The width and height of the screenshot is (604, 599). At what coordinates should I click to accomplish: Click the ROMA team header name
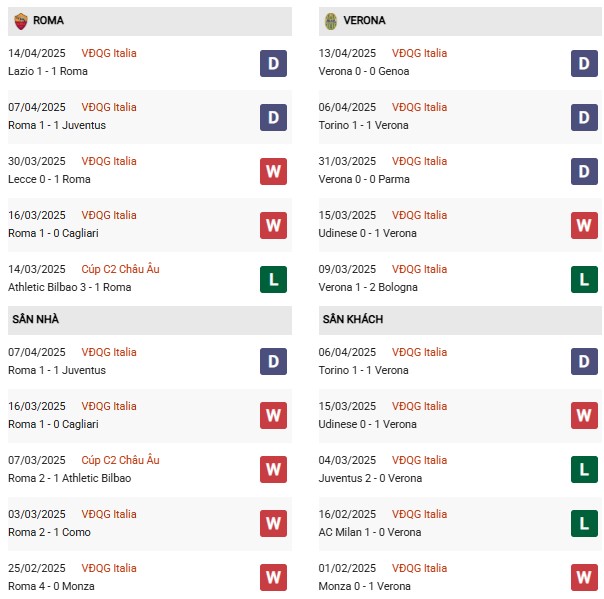[x=48, y=20]
